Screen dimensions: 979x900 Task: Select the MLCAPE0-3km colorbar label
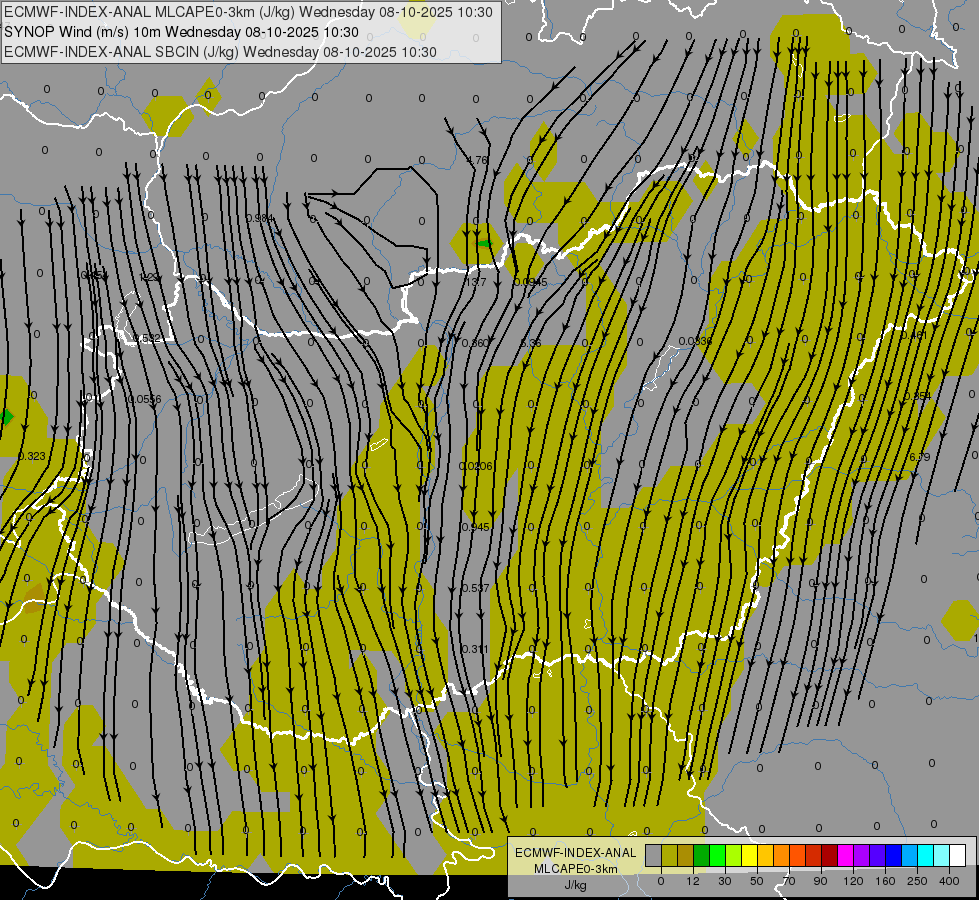[x=576, y=869]
